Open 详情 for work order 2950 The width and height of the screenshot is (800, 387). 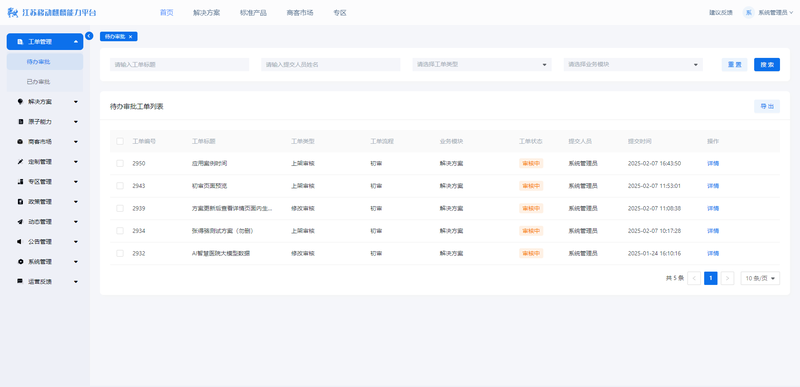pyautogui.click(x=713, y=164)
